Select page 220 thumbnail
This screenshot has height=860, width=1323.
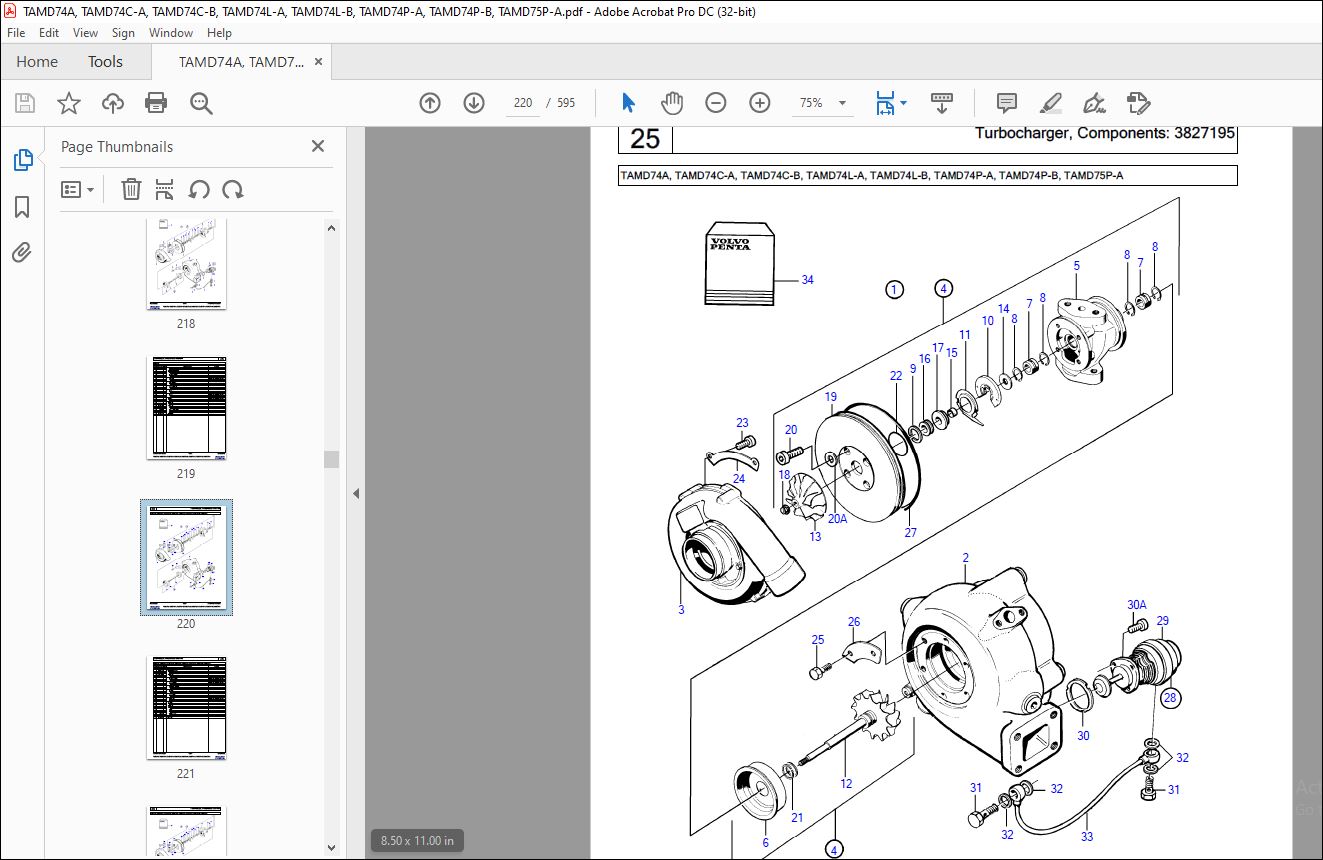click(x=186, y=557)
